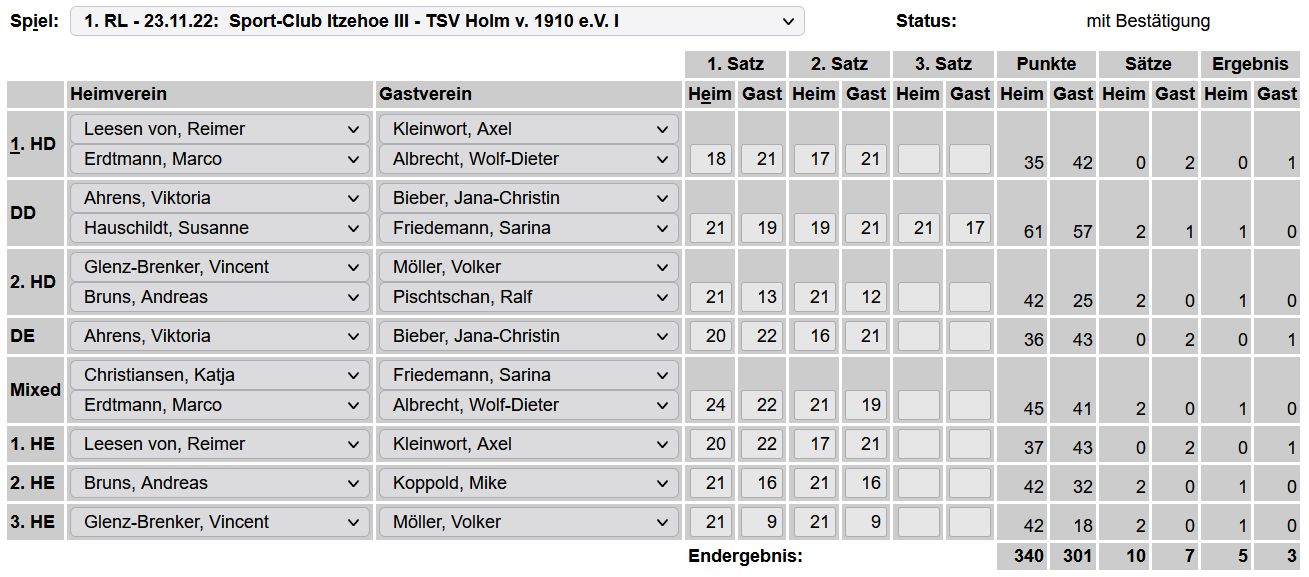The image size is (1309, 577).
Task: Click 1. HE empty third set guest field
Action: (x=970, y=444)
